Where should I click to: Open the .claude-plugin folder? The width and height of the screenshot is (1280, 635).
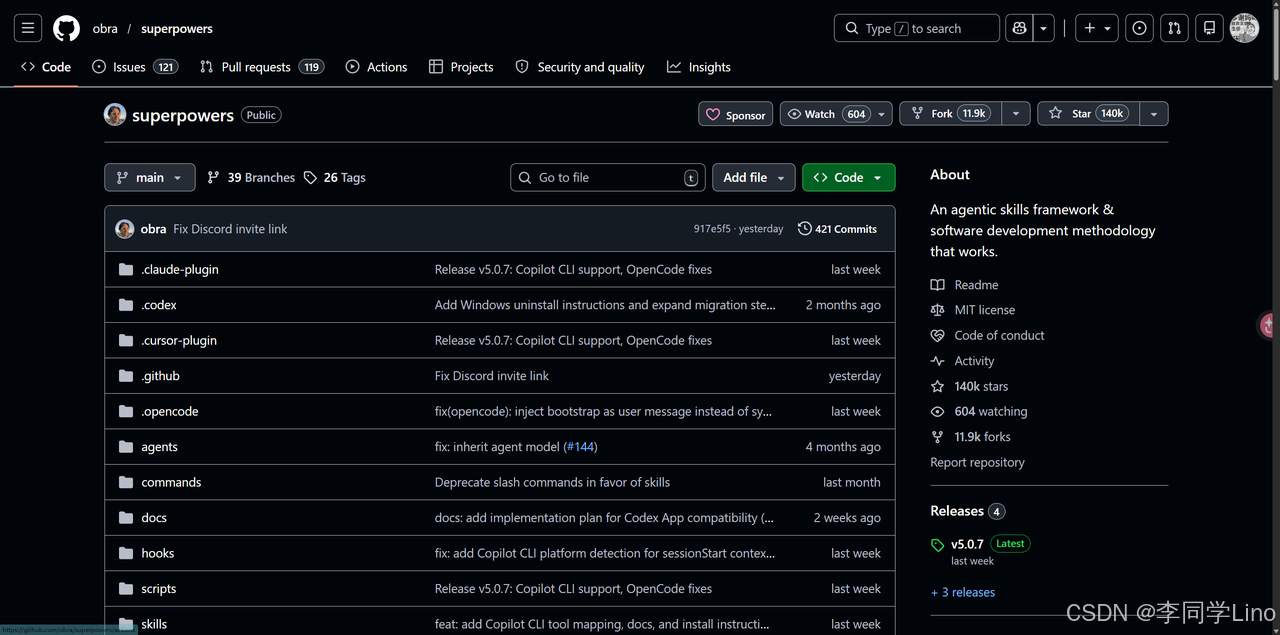(180, 270)
